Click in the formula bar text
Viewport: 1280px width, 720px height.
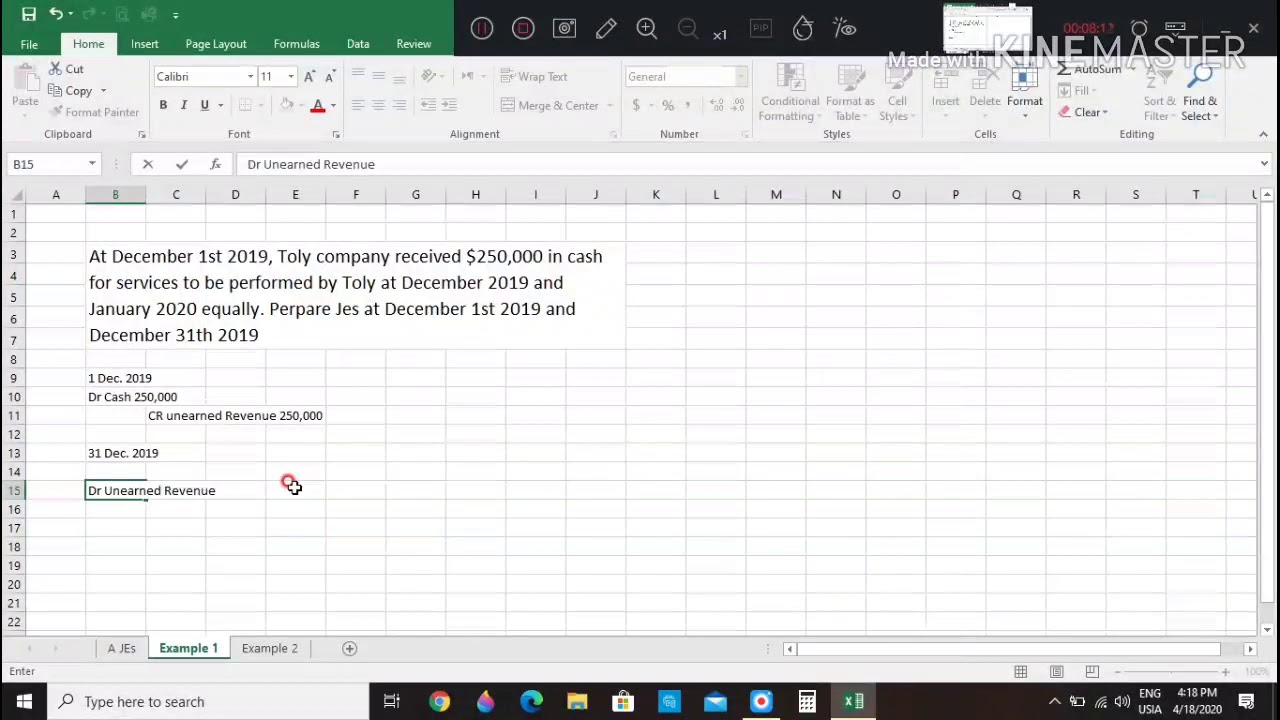[311, 164]
